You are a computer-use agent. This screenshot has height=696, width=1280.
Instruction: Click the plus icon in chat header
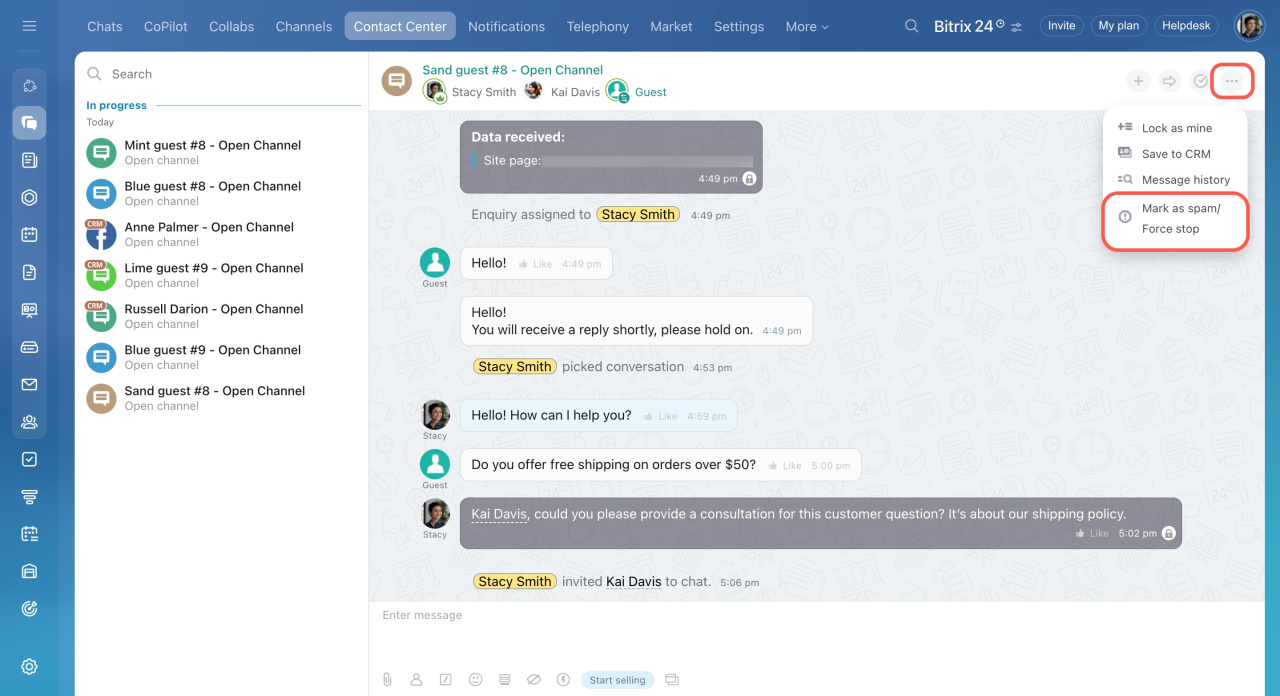coord(1138,81)
